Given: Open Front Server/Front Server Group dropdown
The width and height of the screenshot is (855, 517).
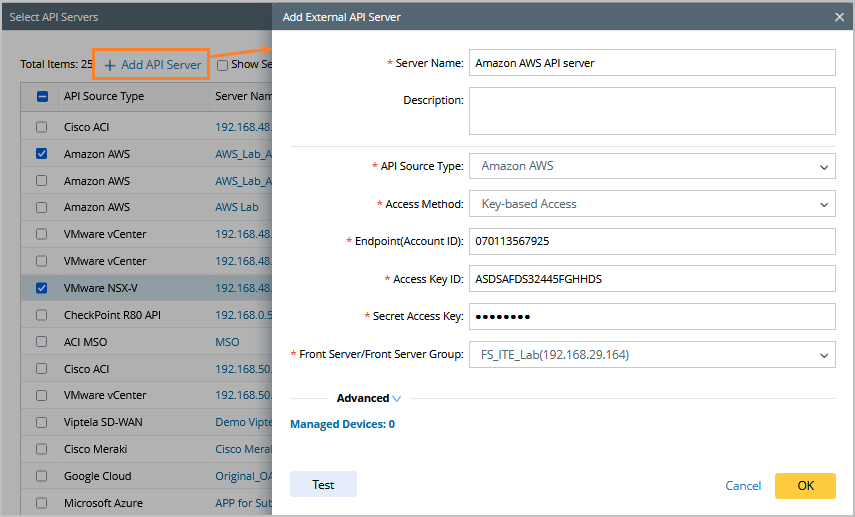Looking at the screenshot, I should point(651,354).
